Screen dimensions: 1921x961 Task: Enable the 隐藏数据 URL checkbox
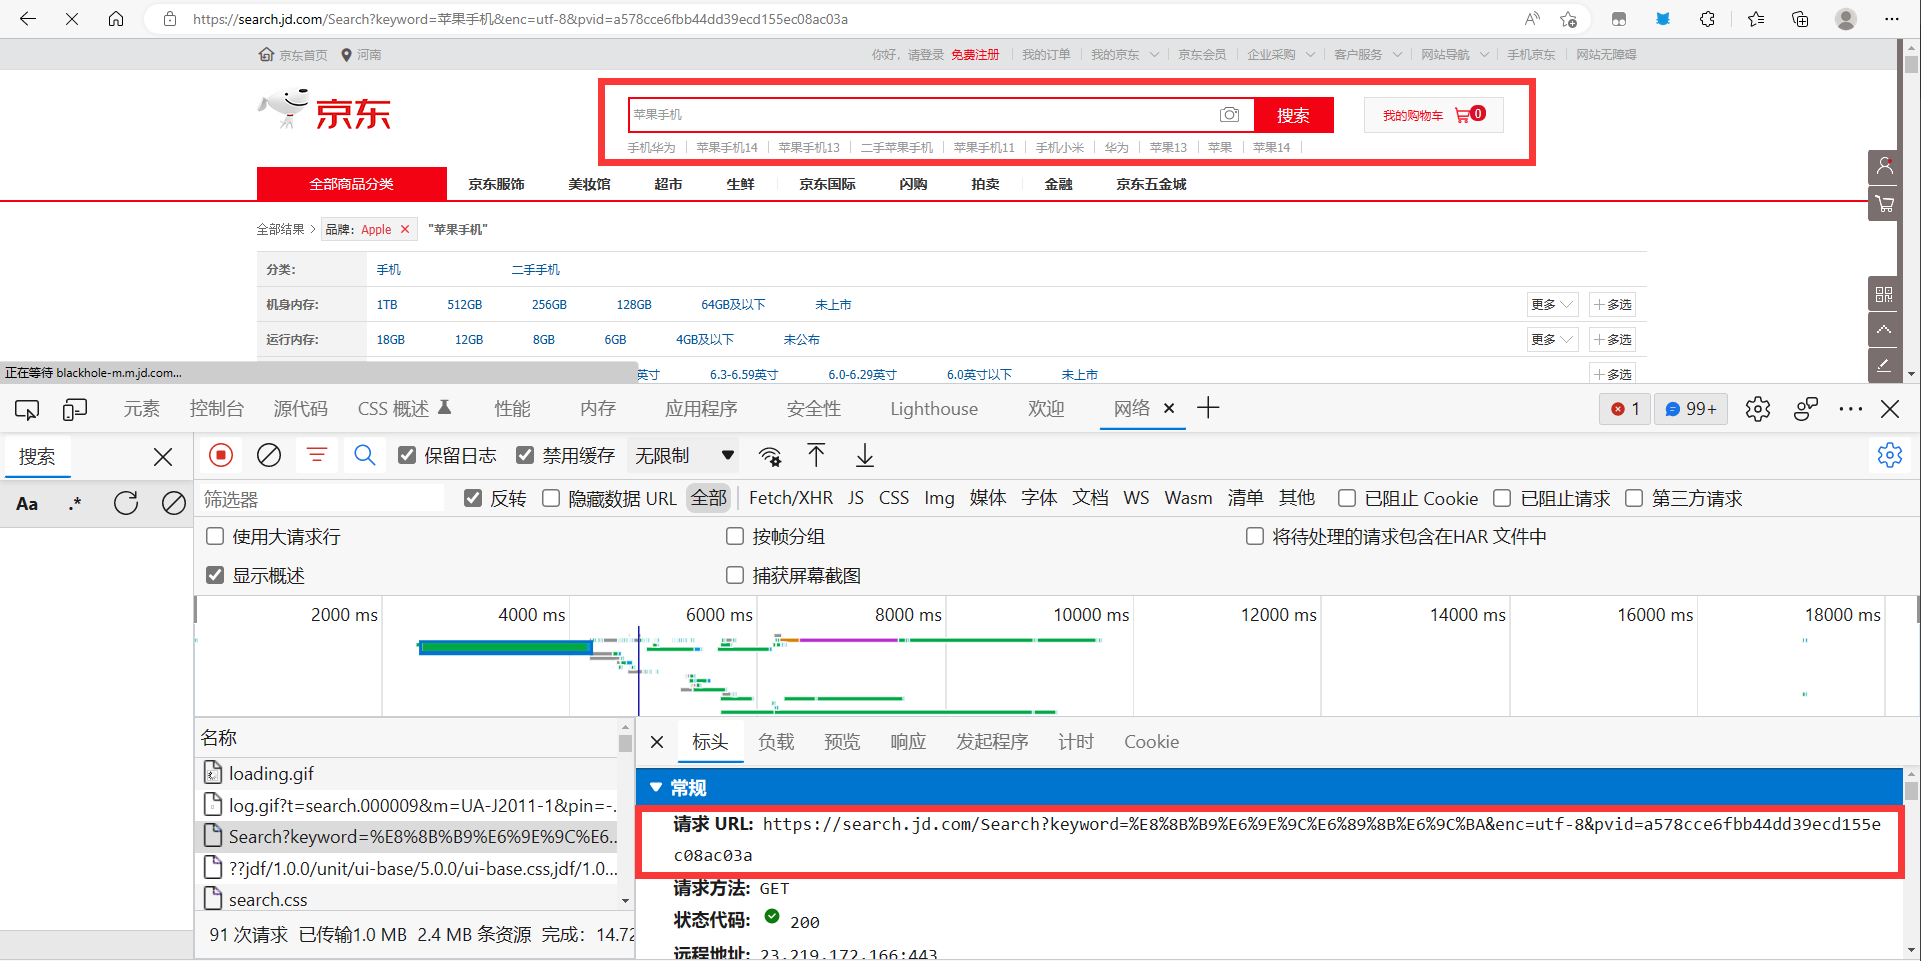(x=551, y=498)
